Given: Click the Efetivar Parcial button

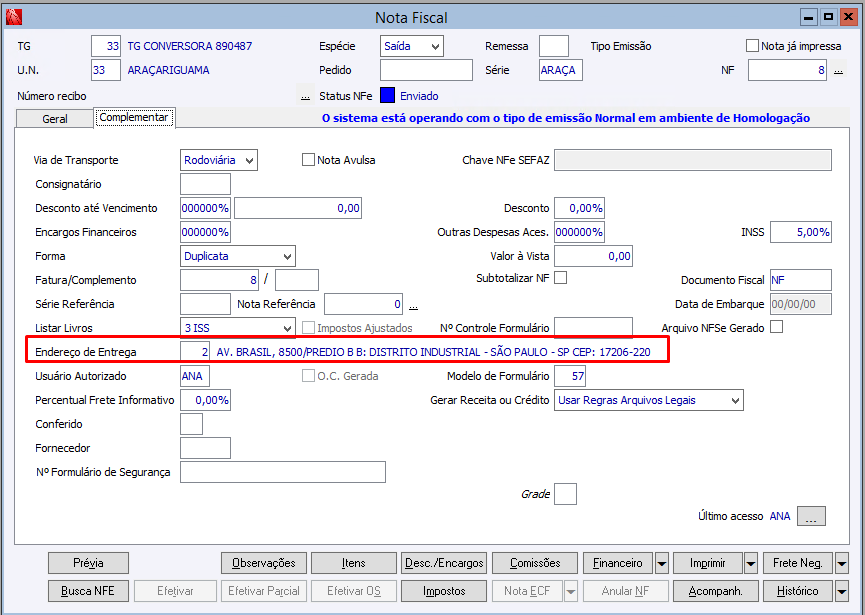Looking at the screenshot, I should [264, 591].
